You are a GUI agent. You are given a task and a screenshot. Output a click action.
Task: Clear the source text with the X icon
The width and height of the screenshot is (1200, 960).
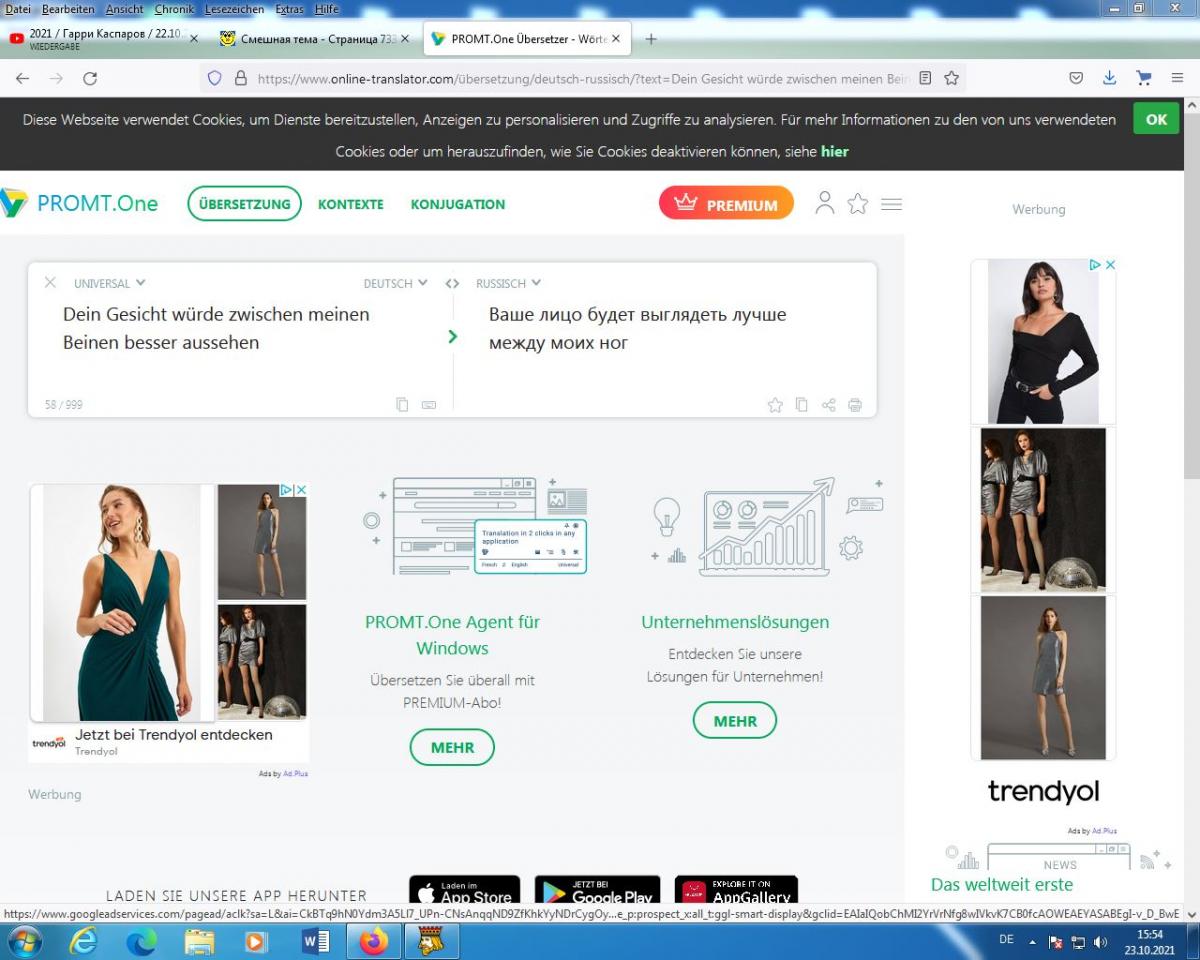click(50, 283)
